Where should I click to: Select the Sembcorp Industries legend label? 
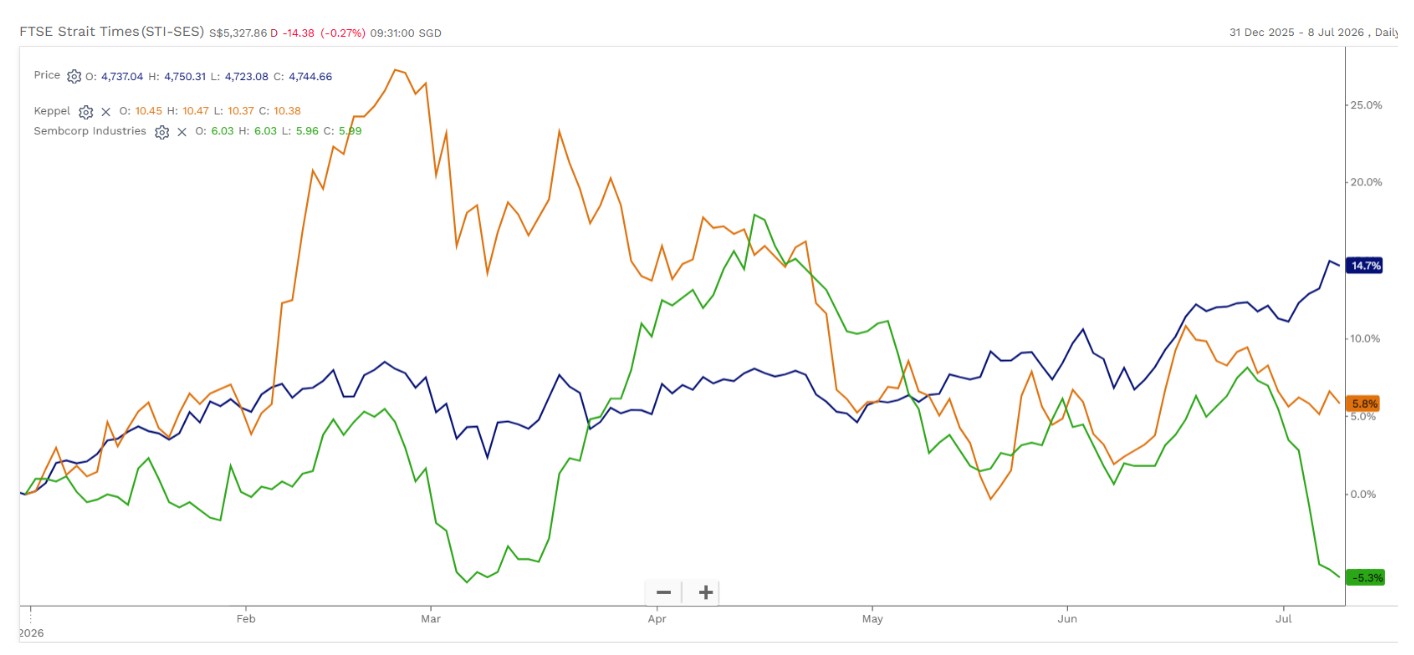(90, 131)
